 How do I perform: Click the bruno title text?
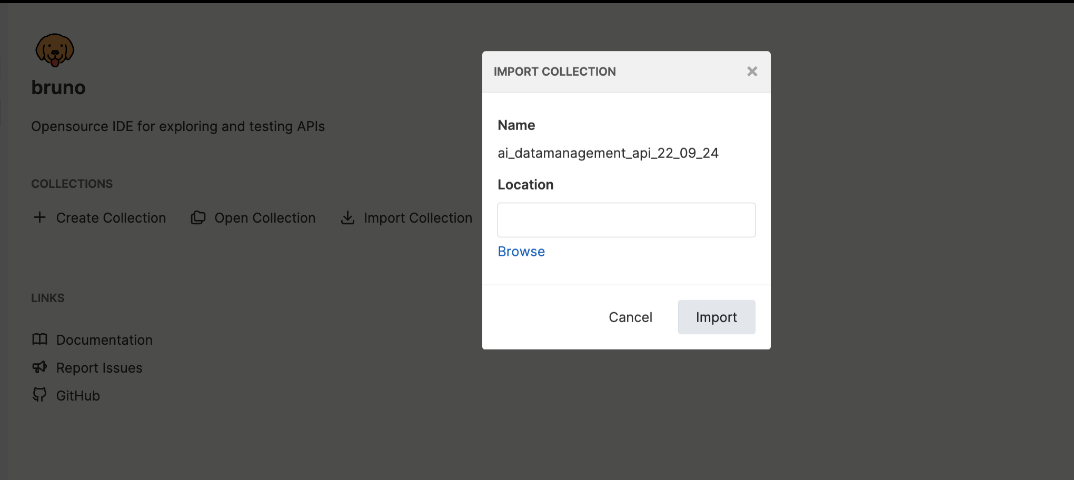[x=58, y=88]
